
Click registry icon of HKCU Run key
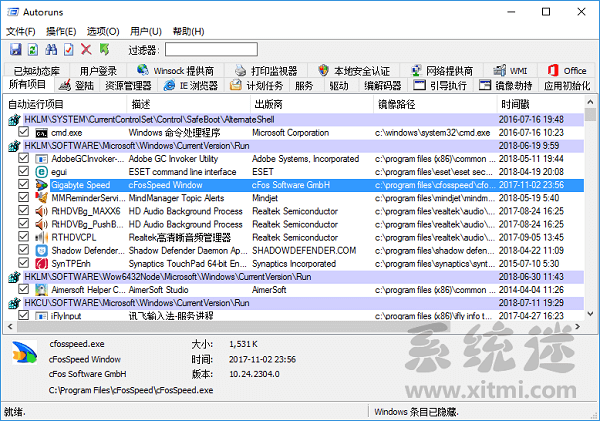[14, 303]
